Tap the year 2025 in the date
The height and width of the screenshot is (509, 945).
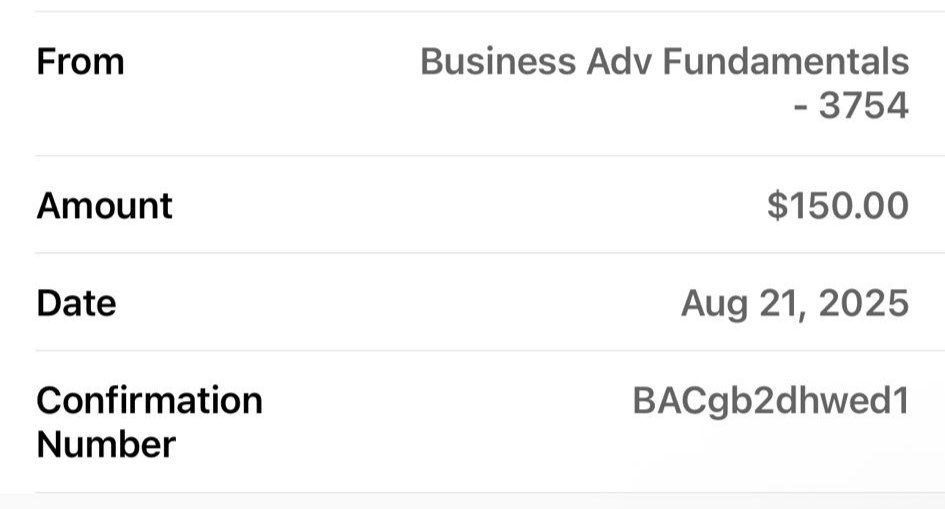pos(863,303)
